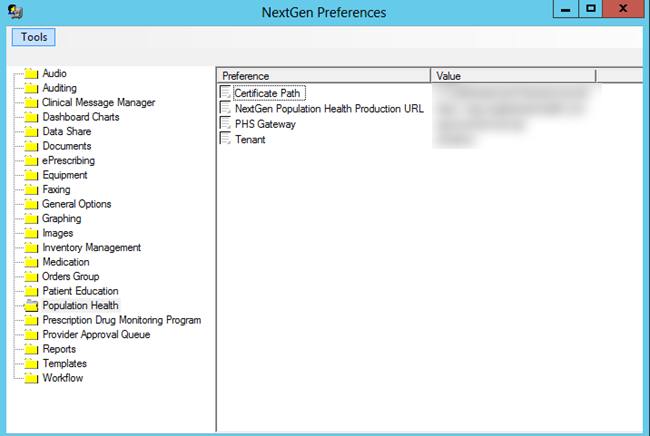650x436 pixels.
Task: Click the Tenant document icon
Action: pyautogui.click(x=225, y=139)
